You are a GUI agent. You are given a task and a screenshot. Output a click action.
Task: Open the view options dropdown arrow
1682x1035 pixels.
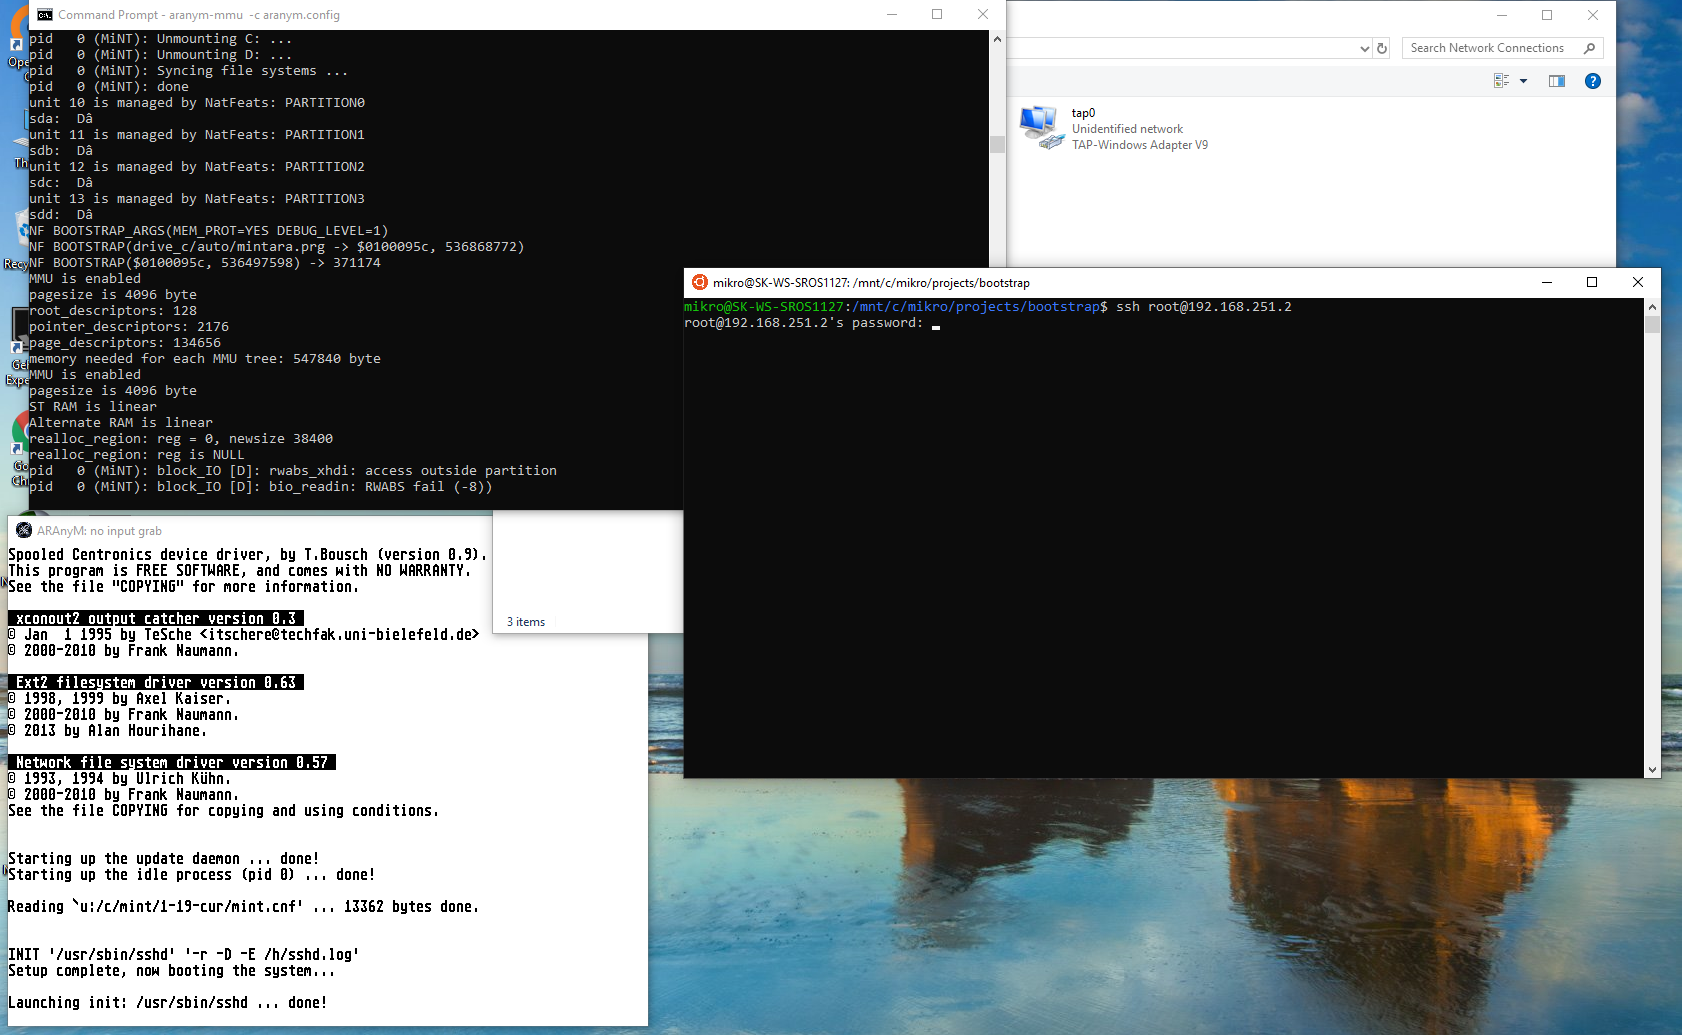(x=1524, y=81)
